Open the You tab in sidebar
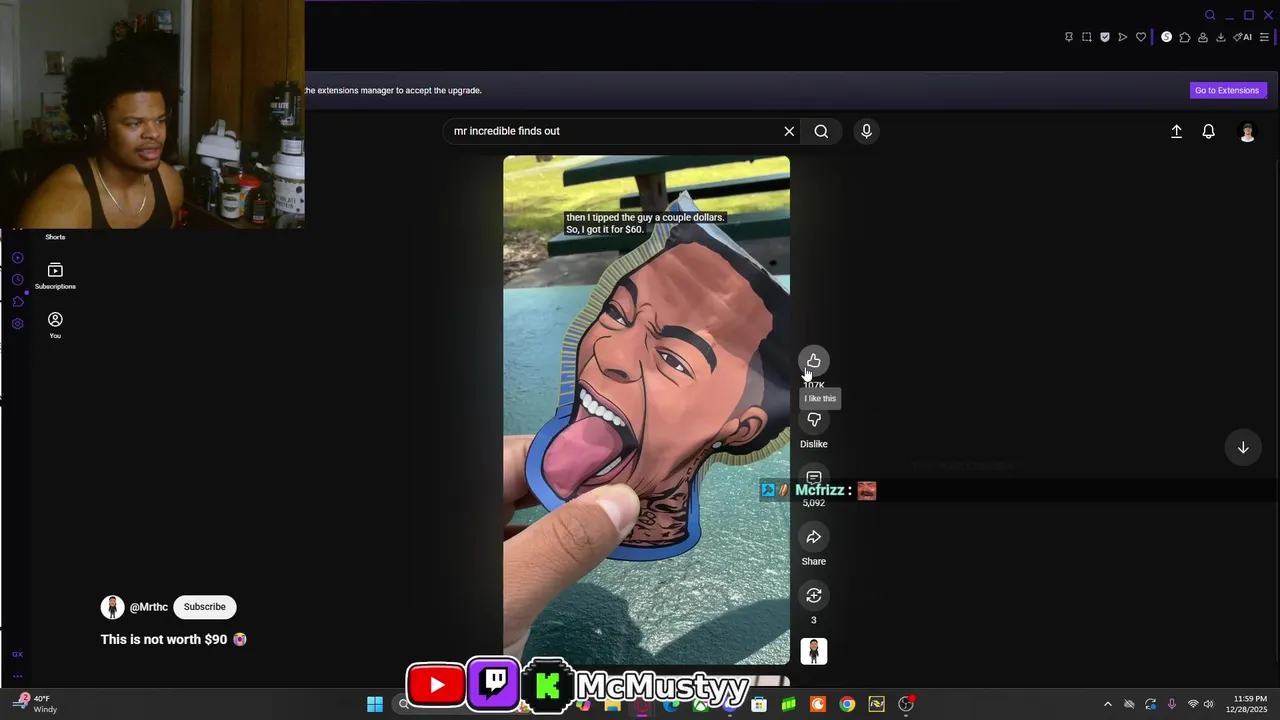Viewport: 1280px width, 720px height. point(55,325)
